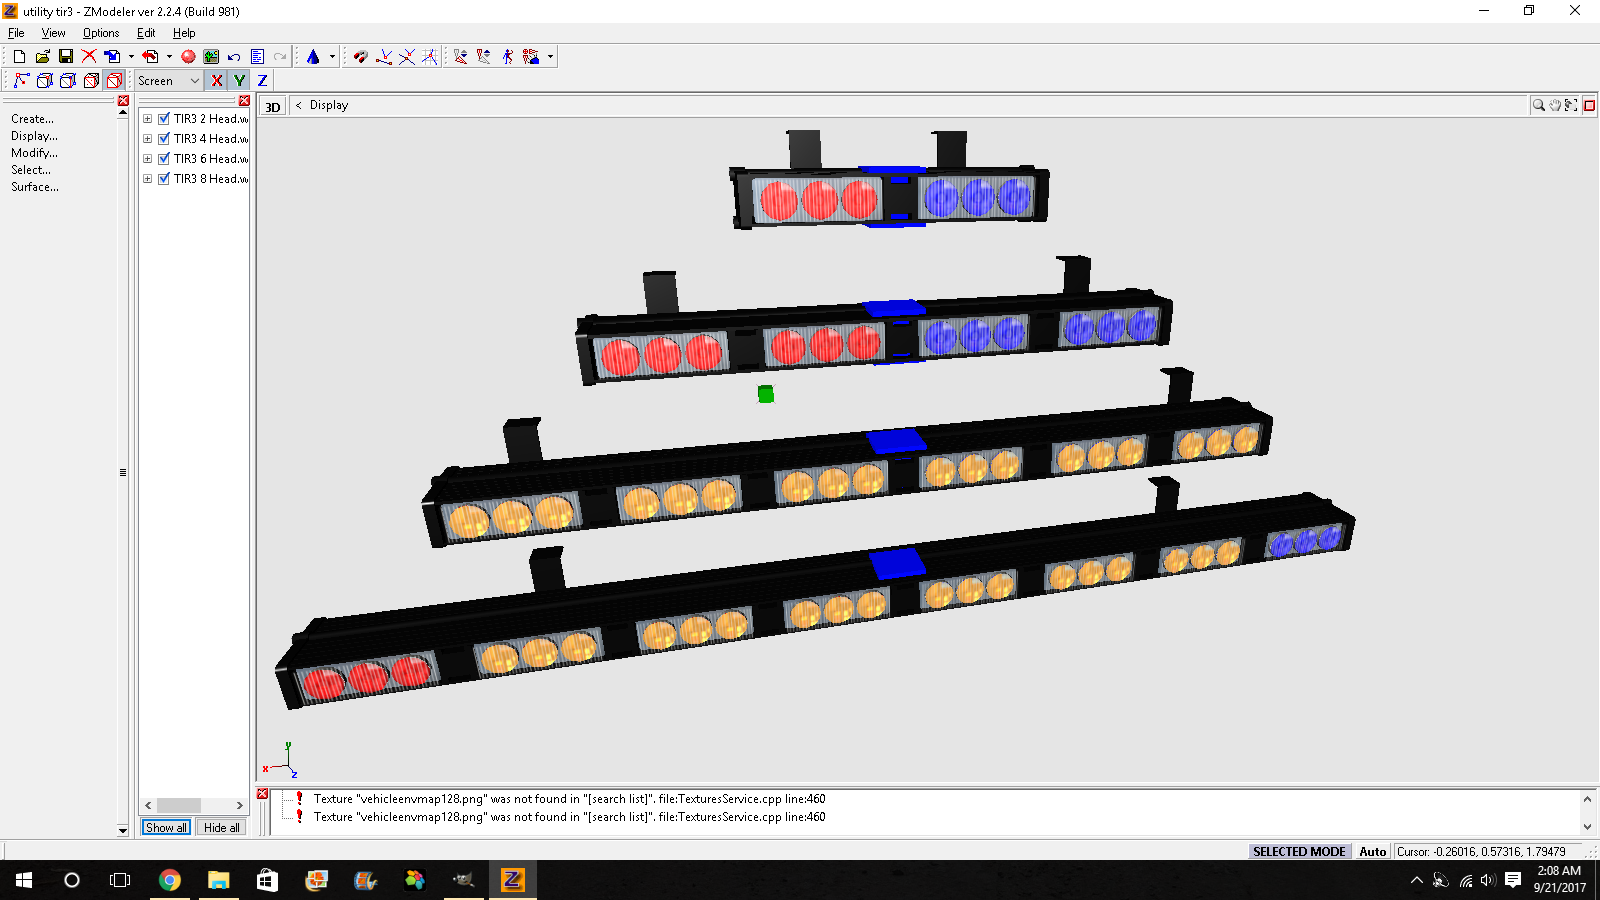
Task: Click the Save floppy disk icon
Action: [x=66, y=57]
